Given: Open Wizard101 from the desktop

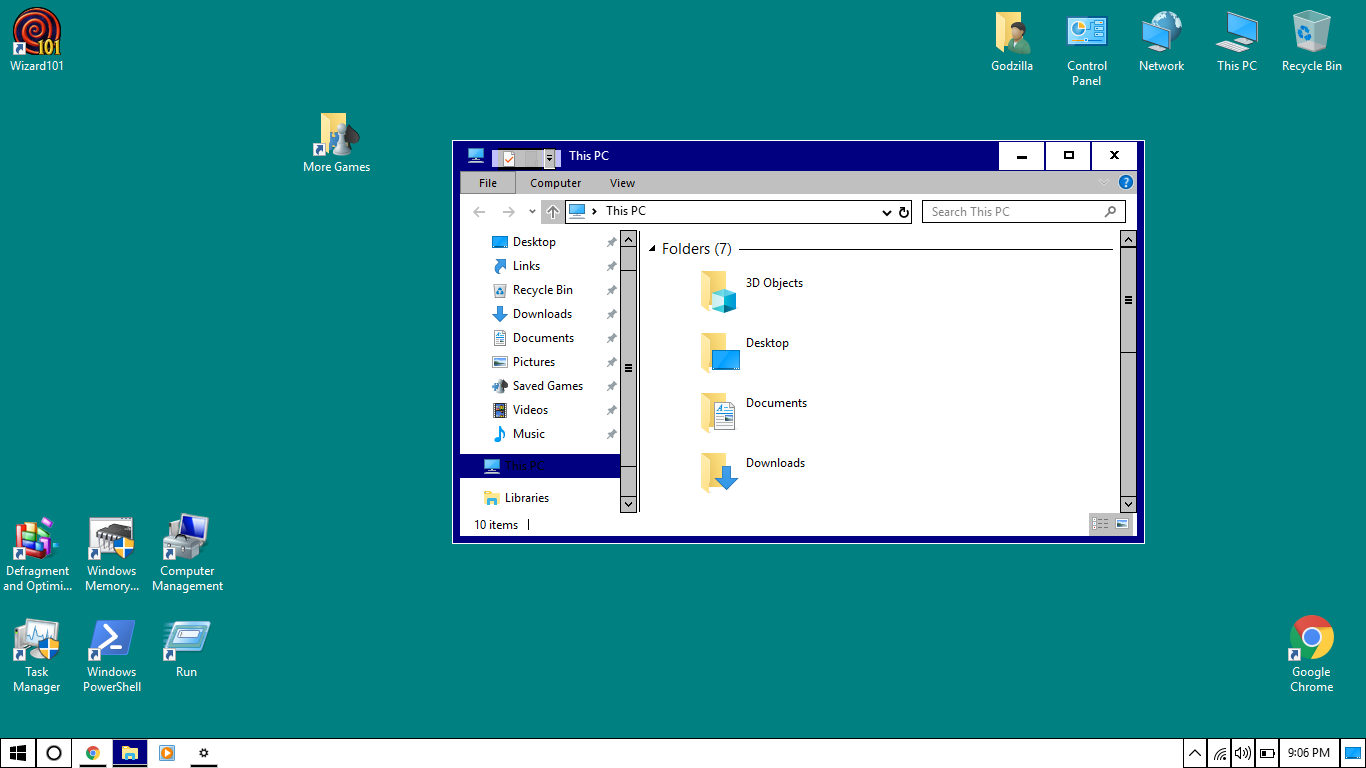Looking at the screenshot, I should [x=36, y=37].
